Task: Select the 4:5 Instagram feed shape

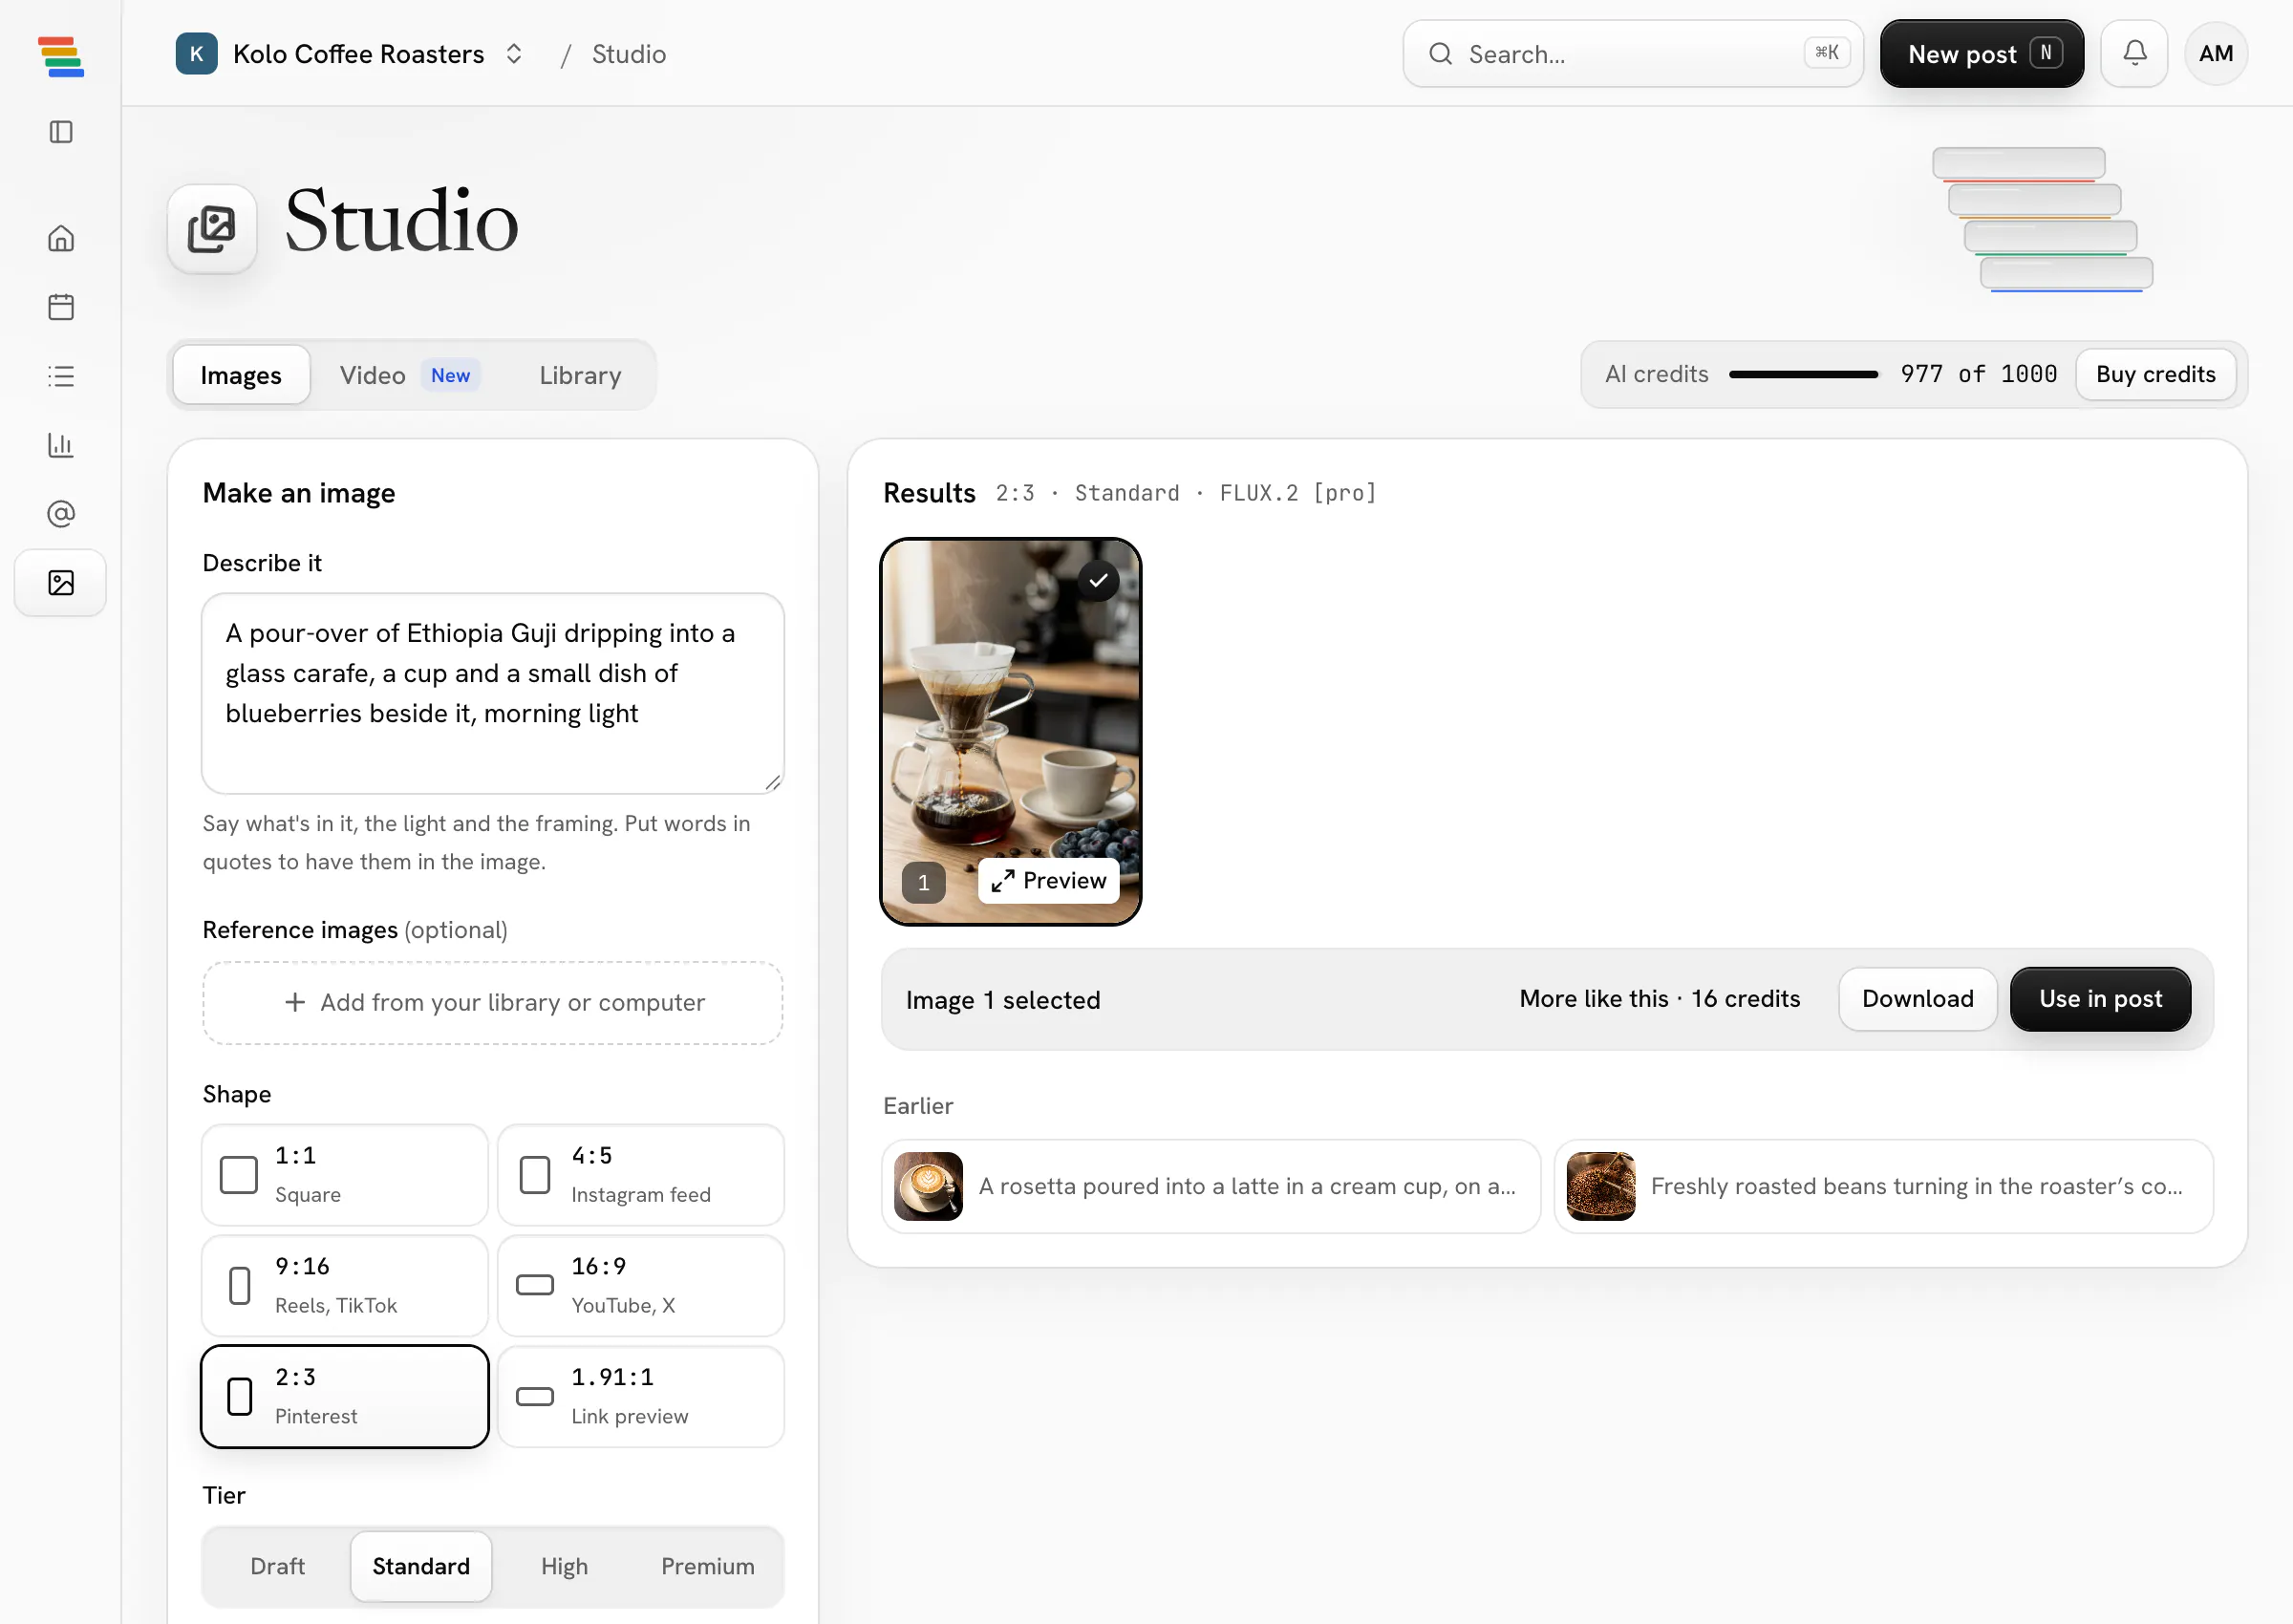Action: [641, 1175]
